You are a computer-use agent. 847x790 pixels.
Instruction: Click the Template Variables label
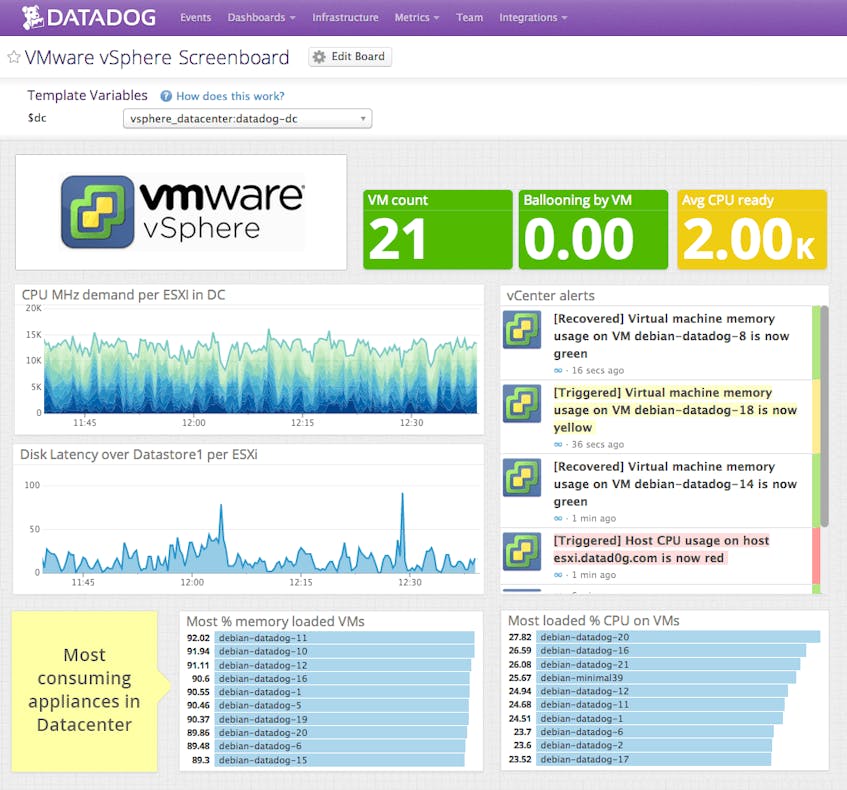click(x=88, y=96)
